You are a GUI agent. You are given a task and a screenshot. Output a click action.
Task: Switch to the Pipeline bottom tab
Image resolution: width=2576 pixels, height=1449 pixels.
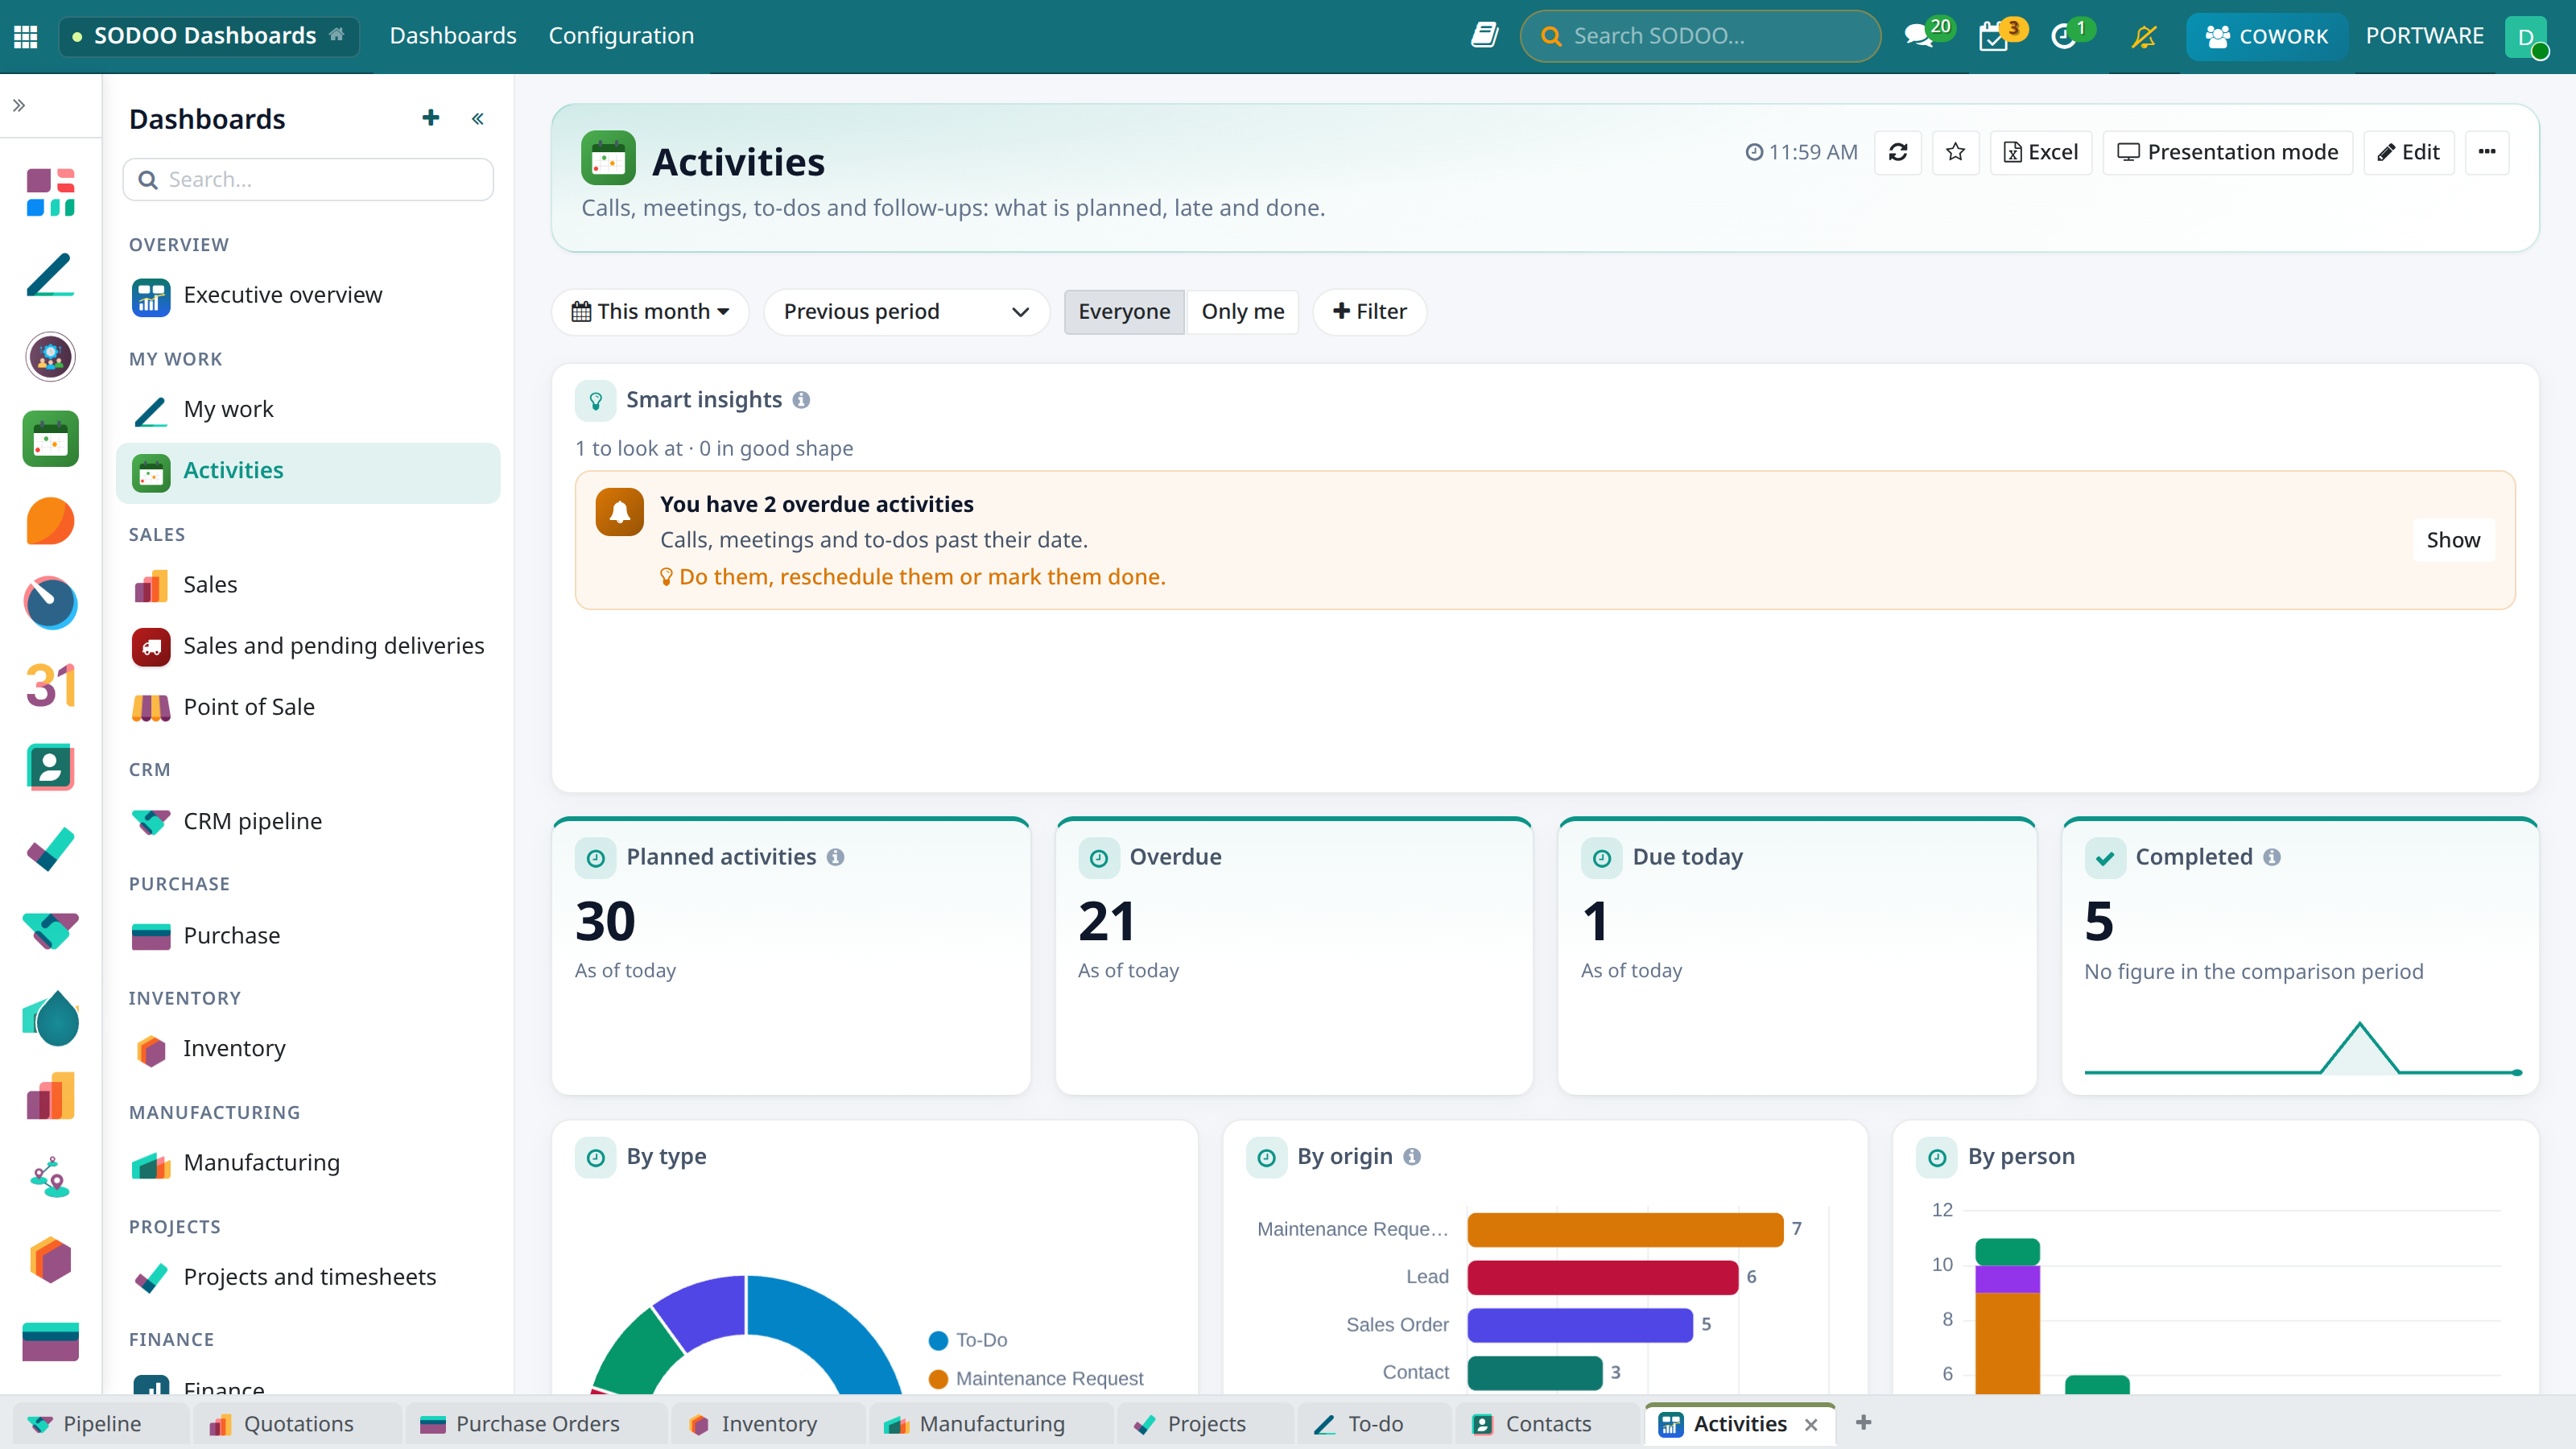click(100, 1424)
